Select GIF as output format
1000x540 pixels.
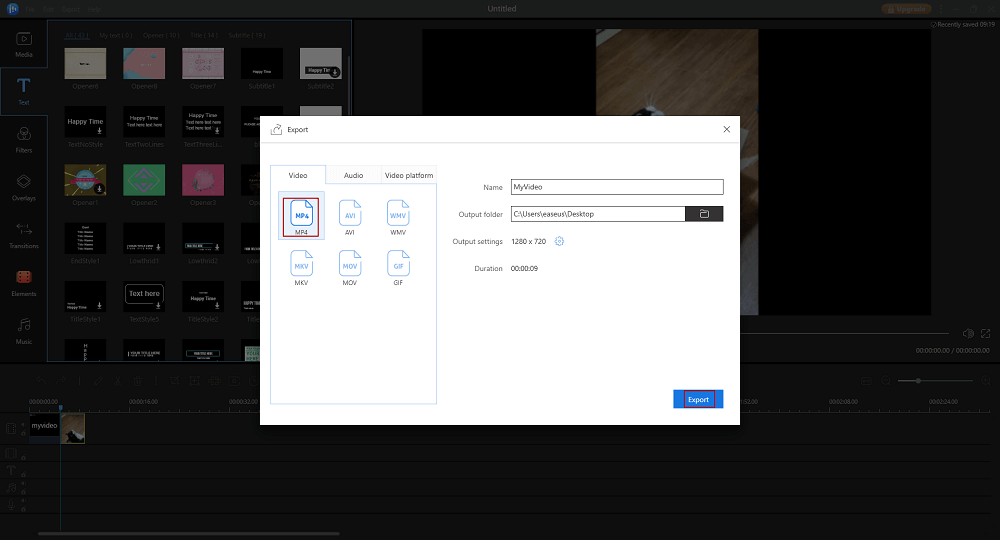(398, 265)
